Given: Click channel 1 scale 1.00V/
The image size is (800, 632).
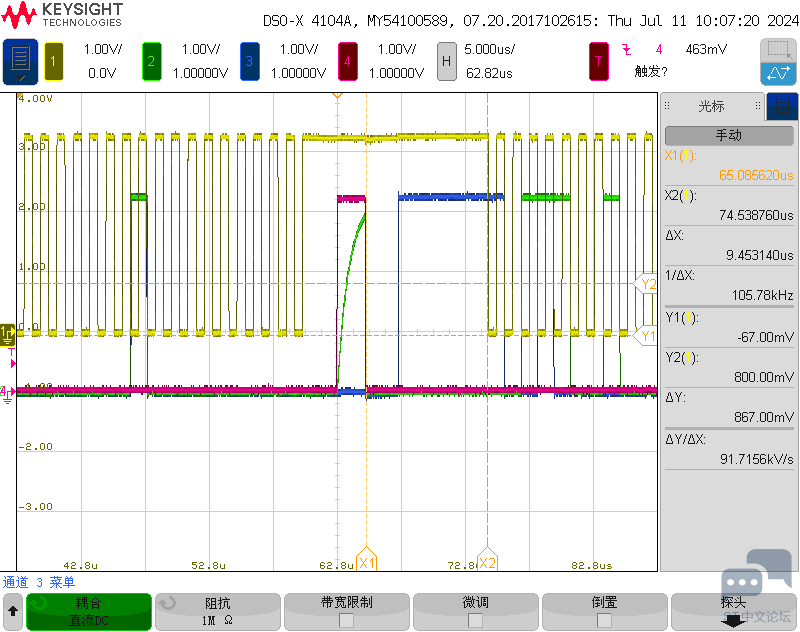Looking at the screenshot, I should coord(103,49).
